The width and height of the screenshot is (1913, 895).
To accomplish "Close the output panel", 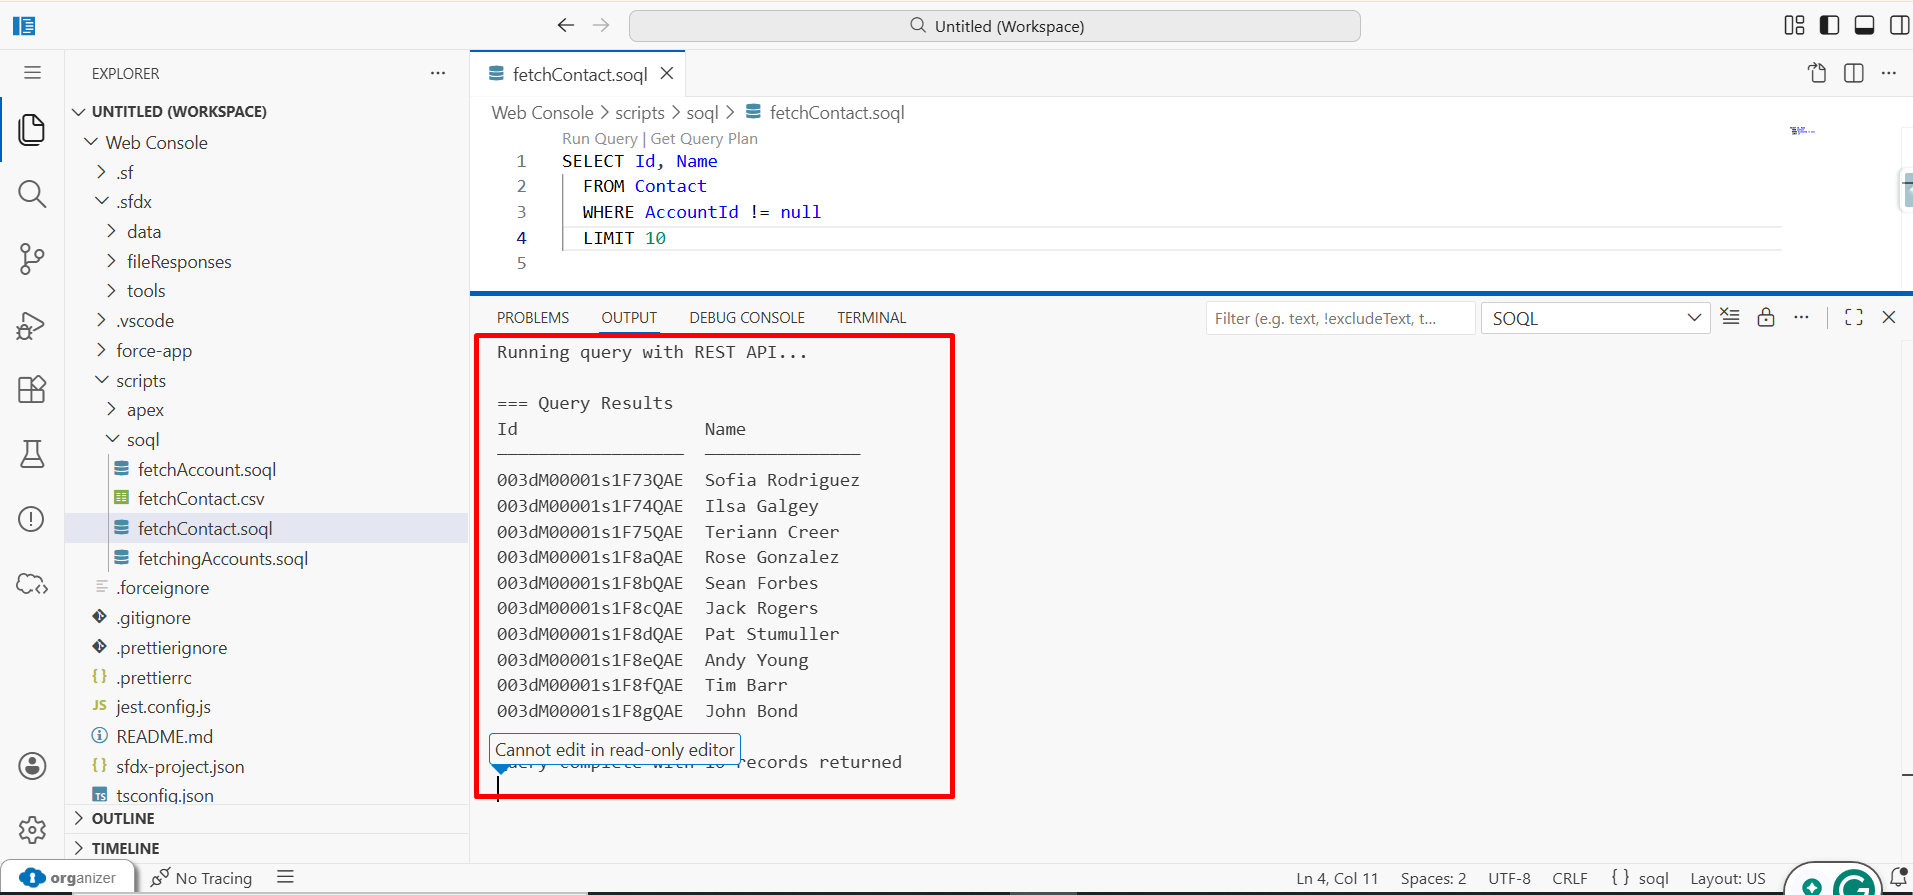I will [x=1889, y=317].
